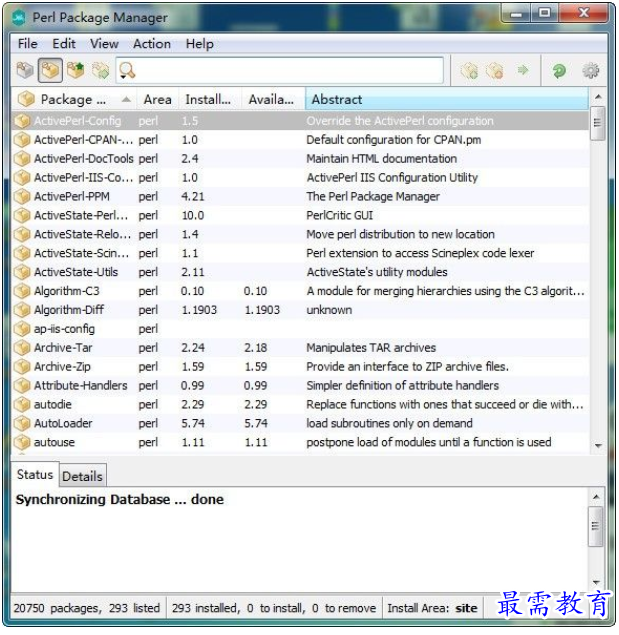The image size is (619, 635).
Task: Sort by Available version column header
Action: [271, 99]
